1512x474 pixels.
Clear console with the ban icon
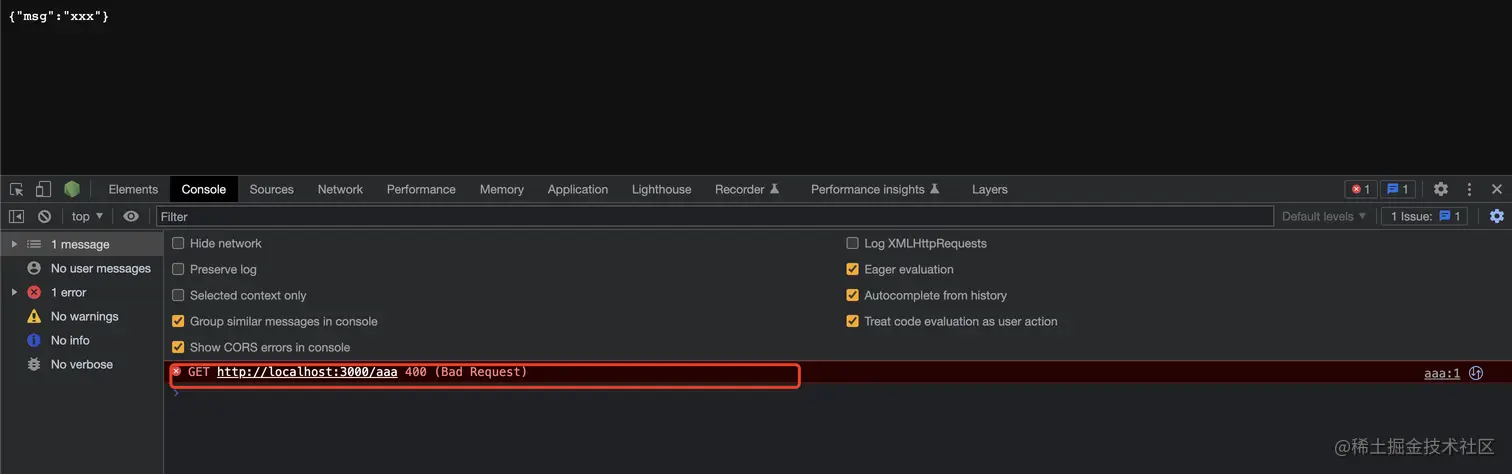point(44,216)
